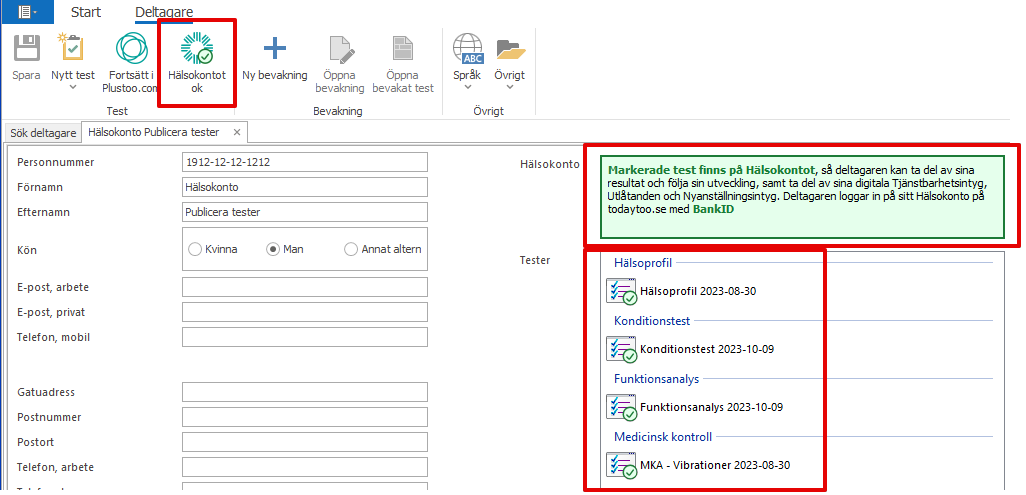Click the Gatuadress field
Viewport: 1026px width, 495px height.
[x=305, y=392]
